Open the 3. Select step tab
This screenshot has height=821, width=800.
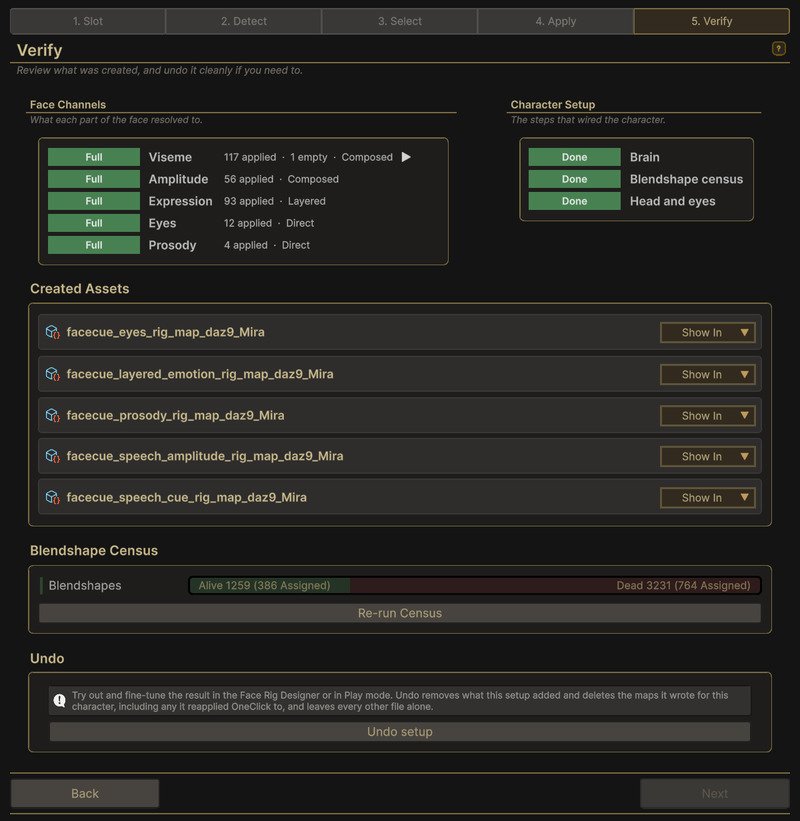tap(399, 21)
